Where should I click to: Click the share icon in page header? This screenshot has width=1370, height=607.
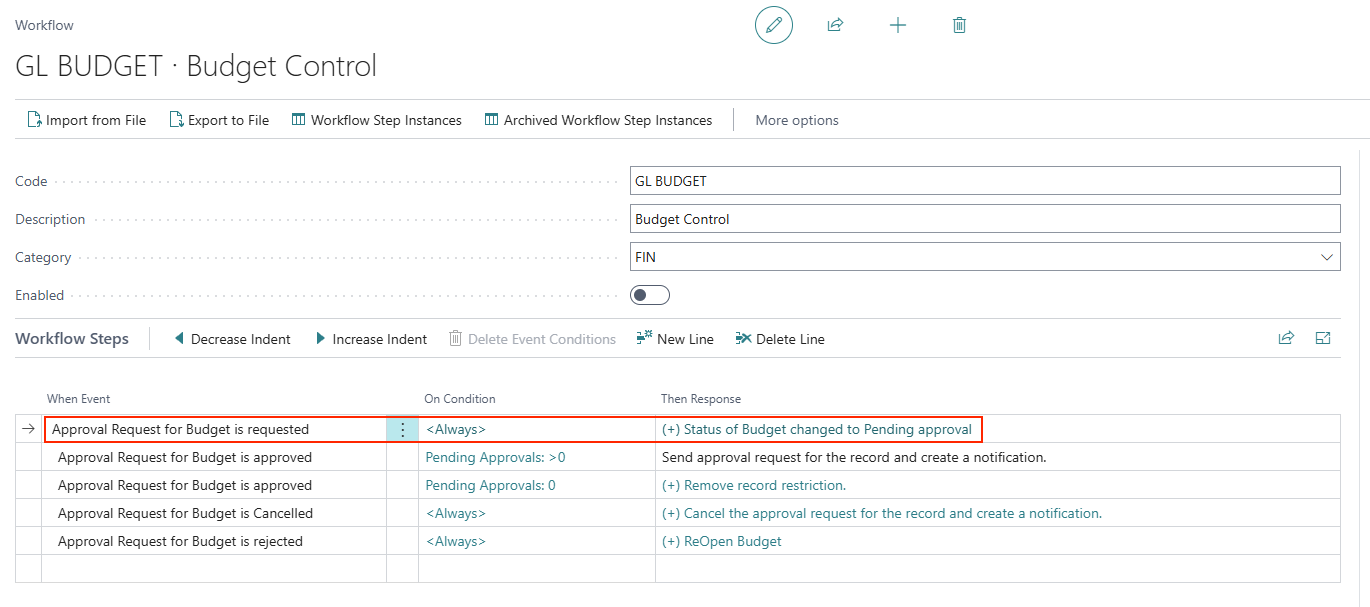point(835,25)
